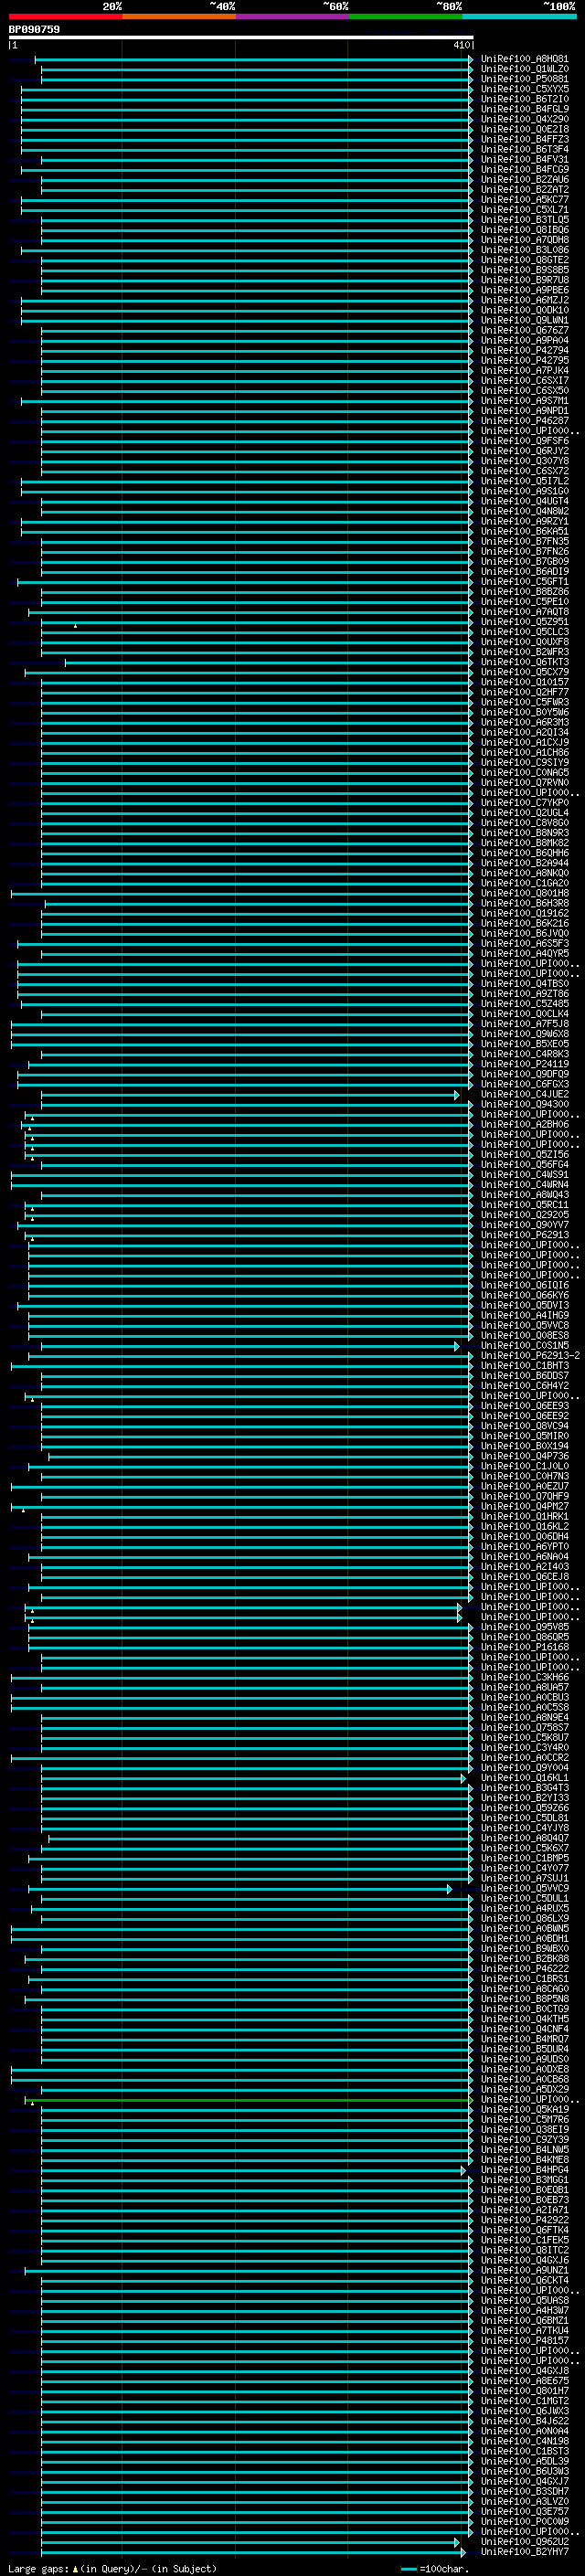
Task: Click the BP090759 query sequence label
Action: (34, 29)
